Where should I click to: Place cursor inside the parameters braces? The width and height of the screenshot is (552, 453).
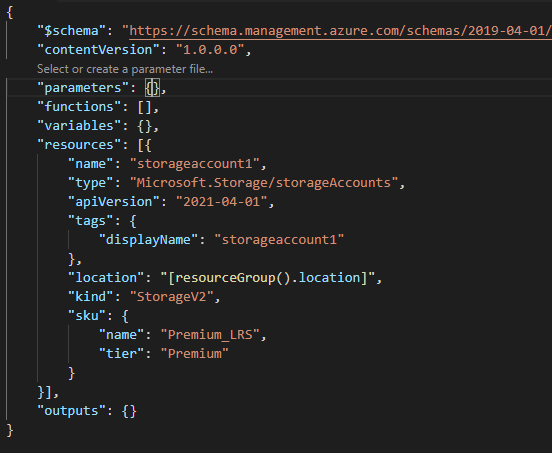(152, 88)
